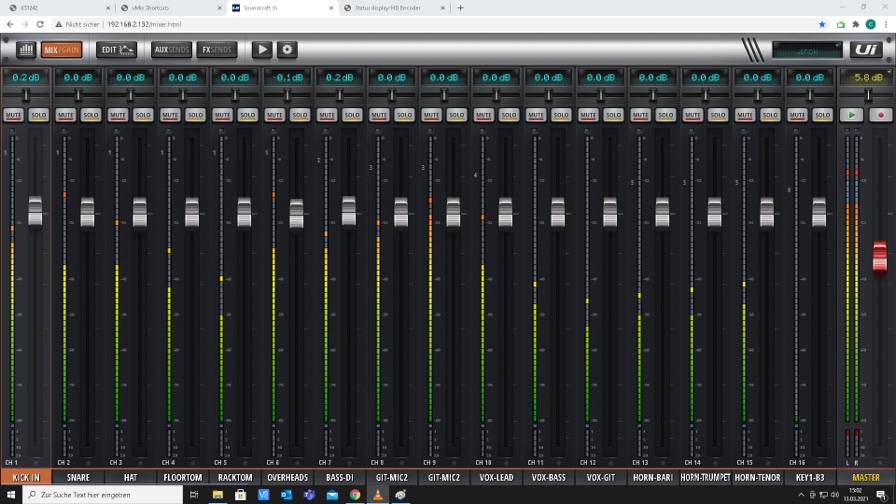The image size is (896, 504).
Task: Switch to the vMix Shortcuts browser tab
Action: pyautogui.click(x=169, y=8)
